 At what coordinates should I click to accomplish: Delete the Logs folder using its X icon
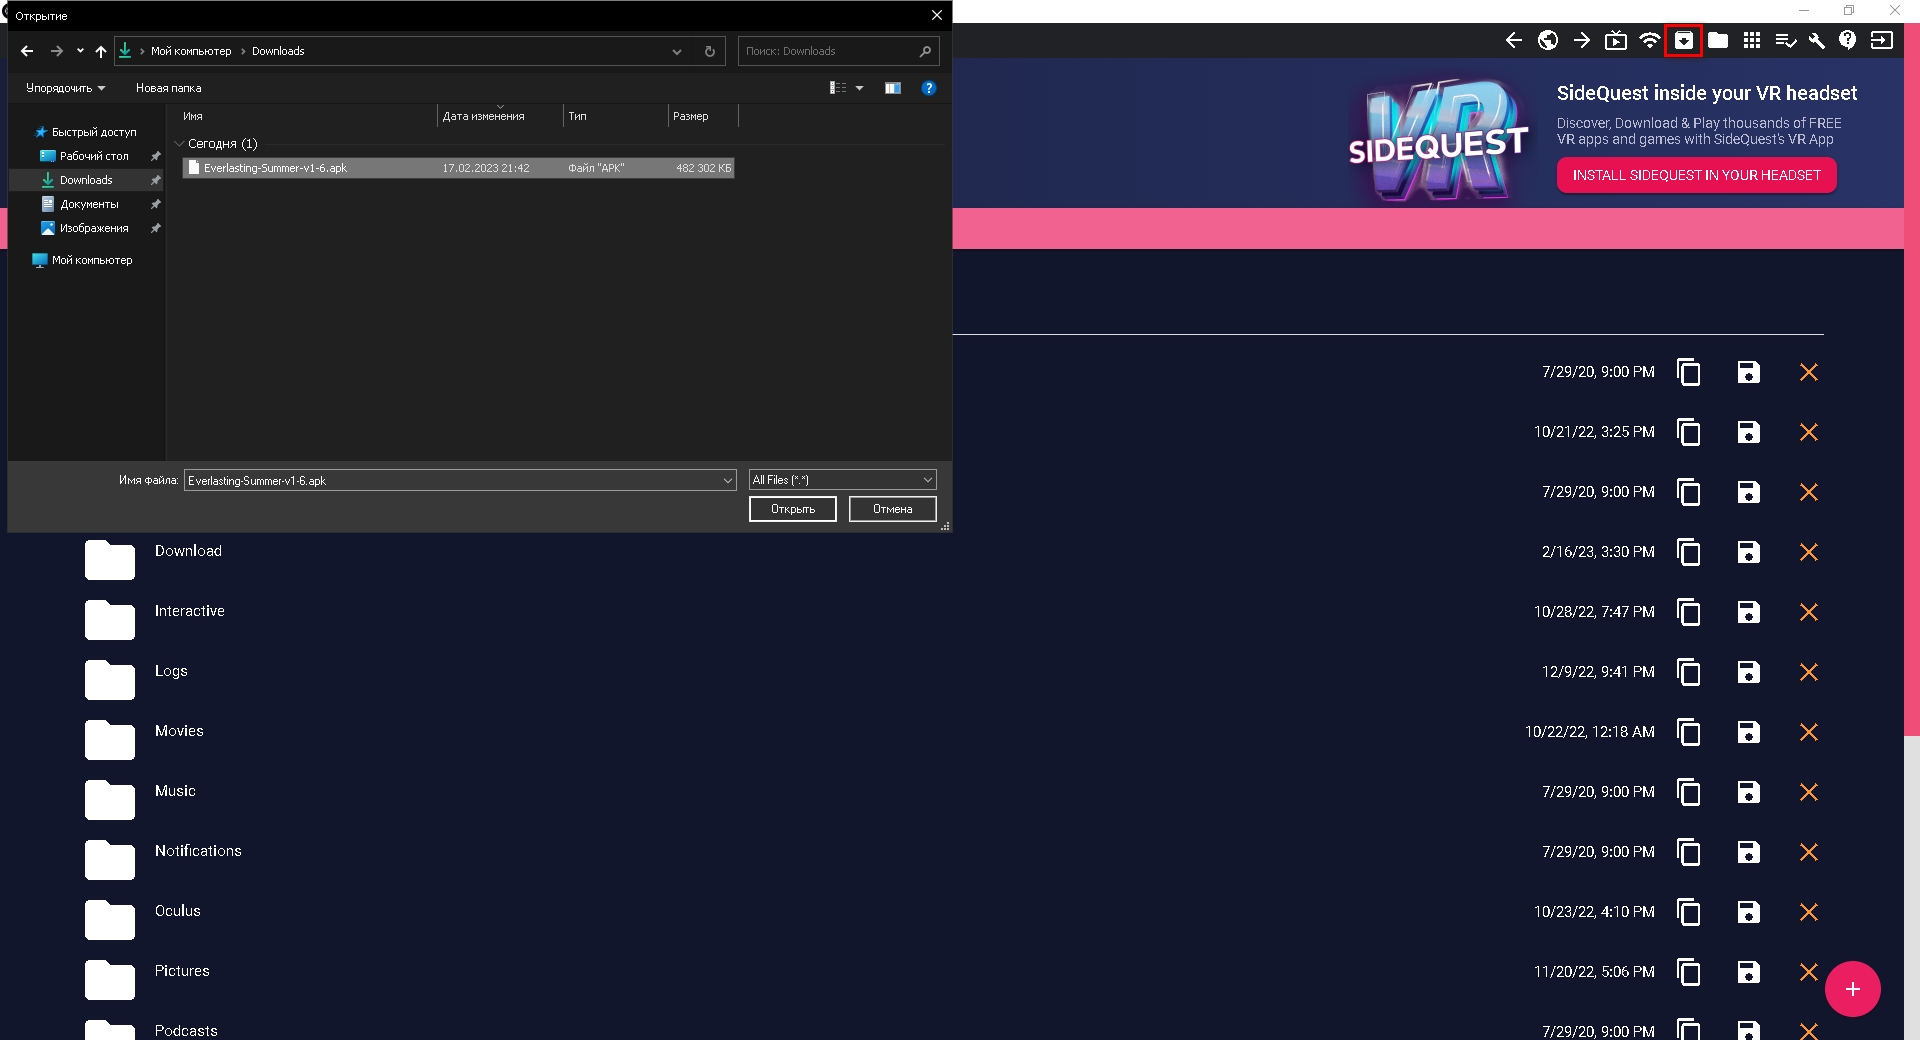[x=1808, y=672]
